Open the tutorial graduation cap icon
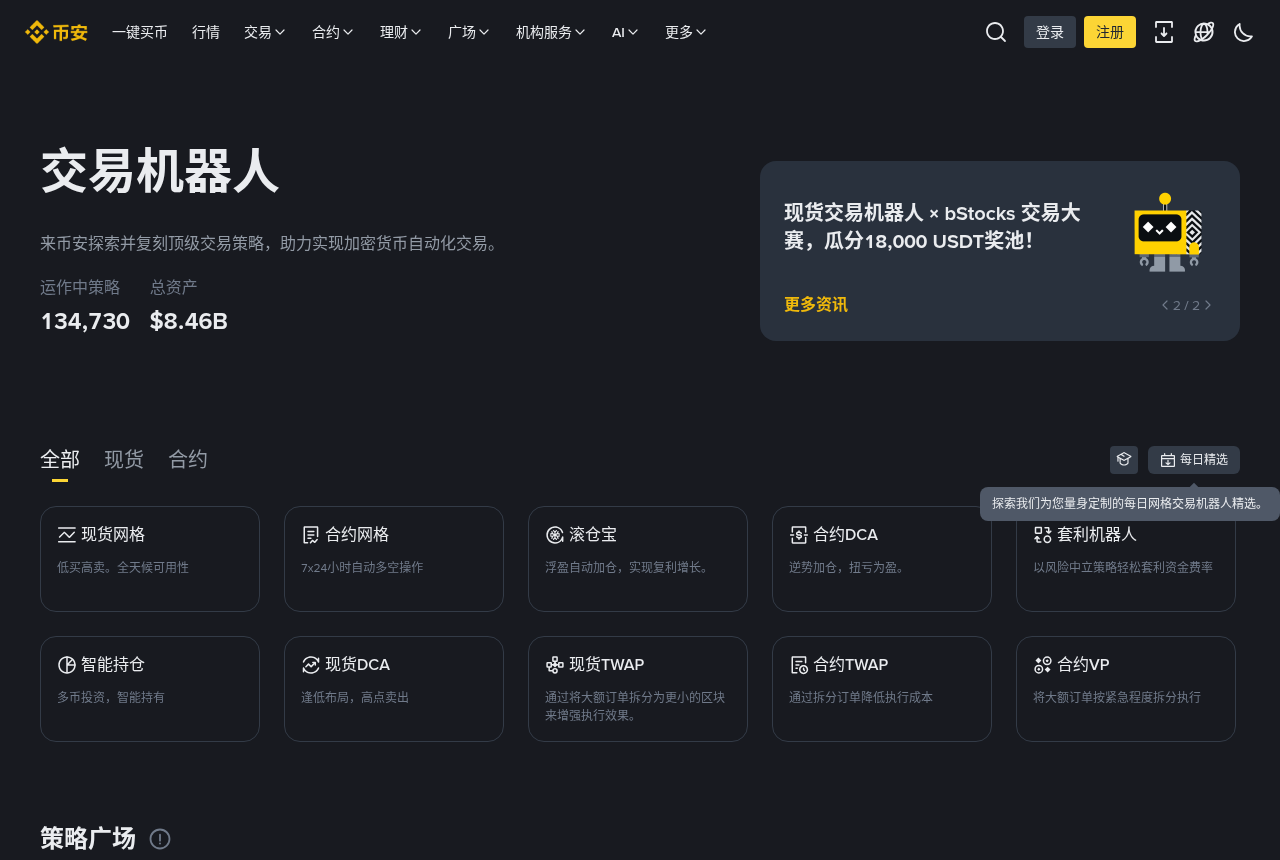 click(x=1124, y=460)
